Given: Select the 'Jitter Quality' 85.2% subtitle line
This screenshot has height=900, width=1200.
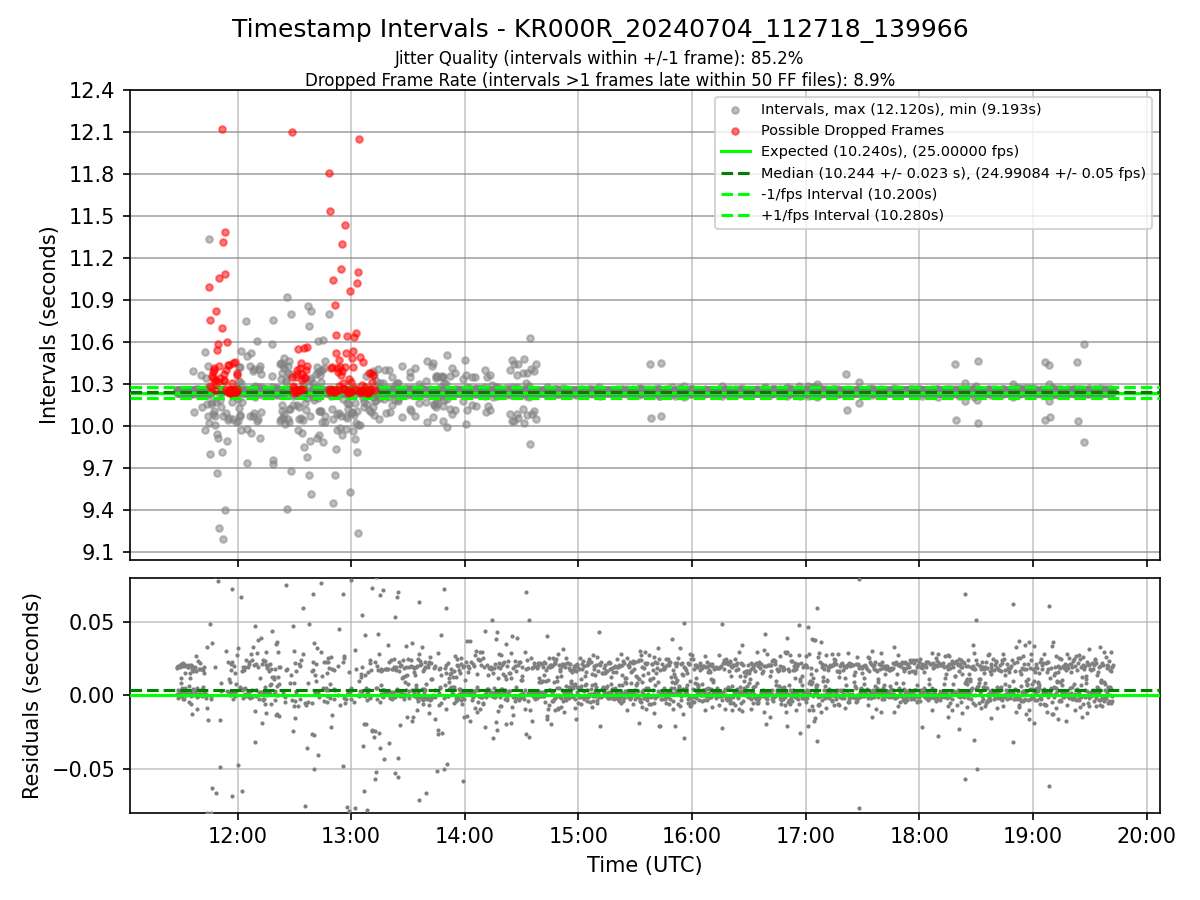Looking at the screenshot, I should (x=600, y=59).
